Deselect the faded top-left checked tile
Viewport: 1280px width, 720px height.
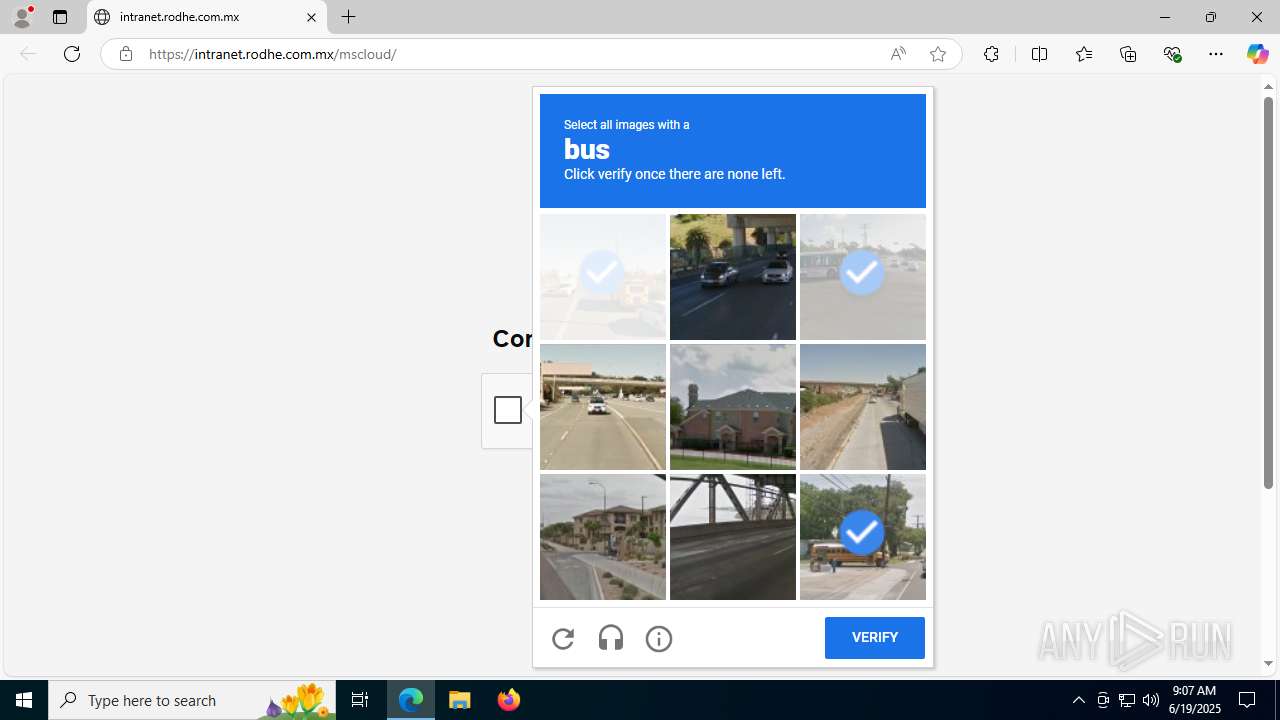tap(603, 277)
